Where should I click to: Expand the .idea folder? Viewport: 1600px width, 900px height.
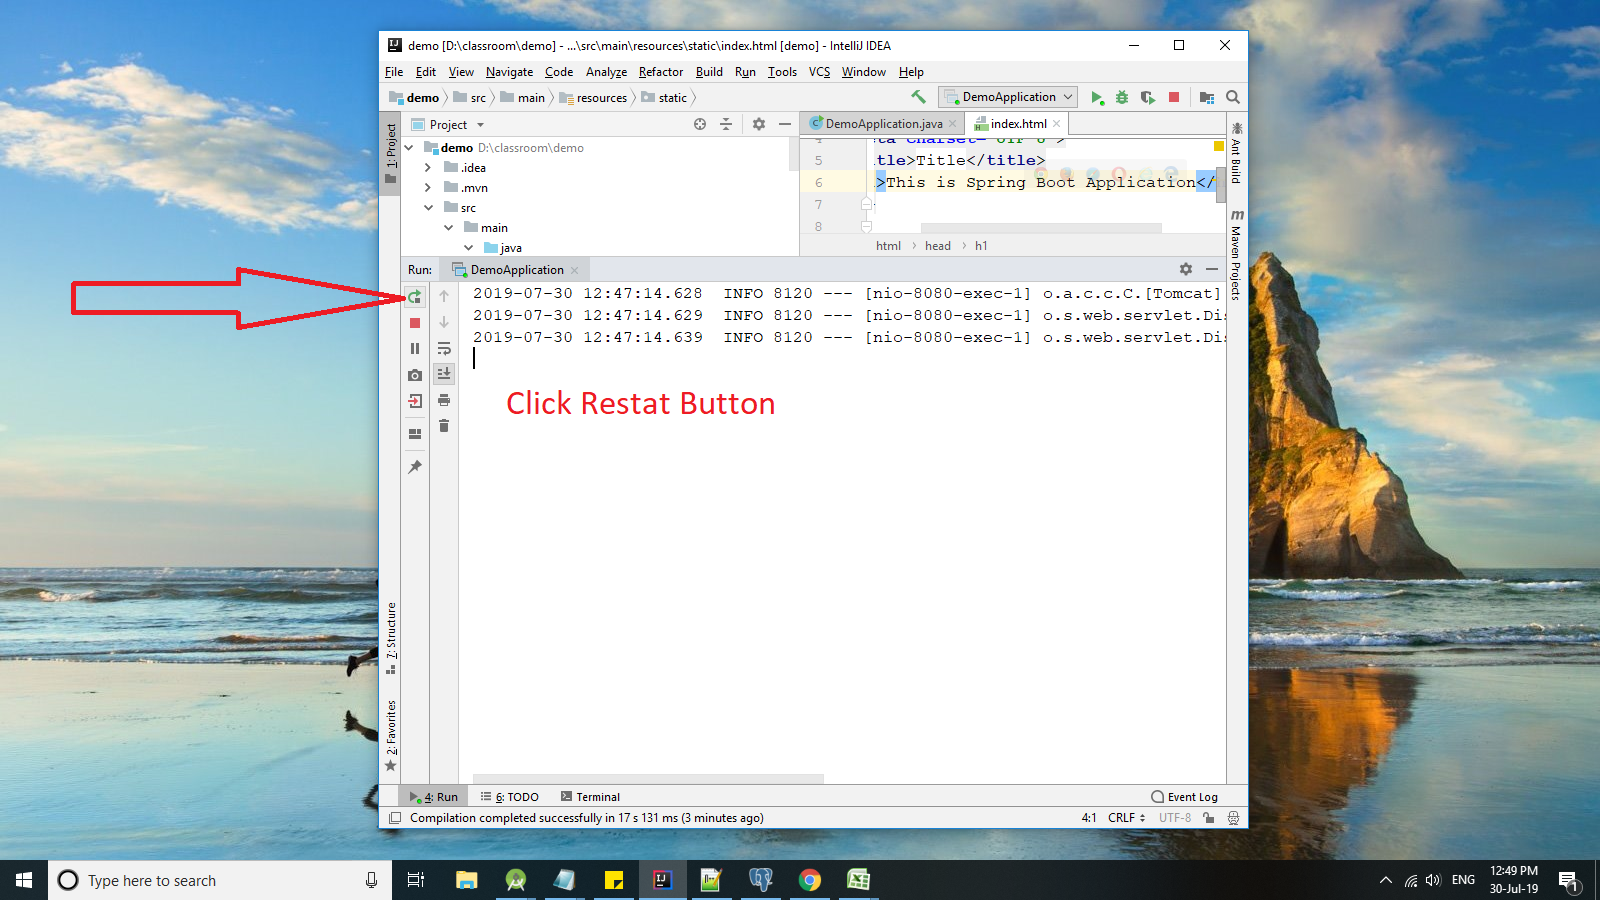428,168
